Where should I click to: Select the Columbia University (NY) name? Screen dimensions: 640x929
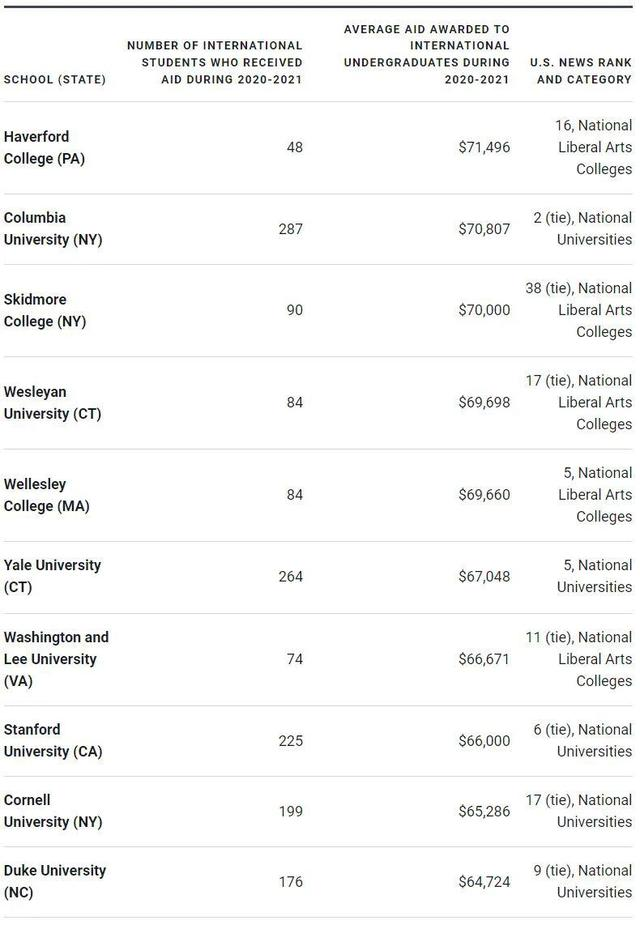[52, 229]
